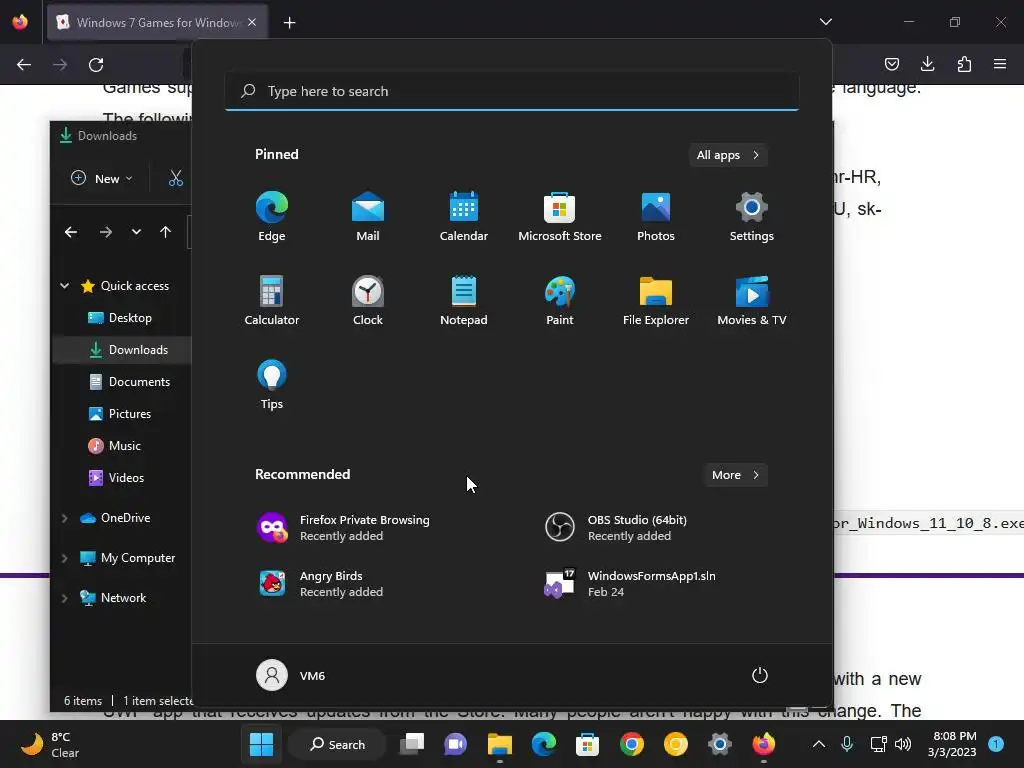Focus the Type here to search field
This screenshot has height=768, width=1024.
512,91
